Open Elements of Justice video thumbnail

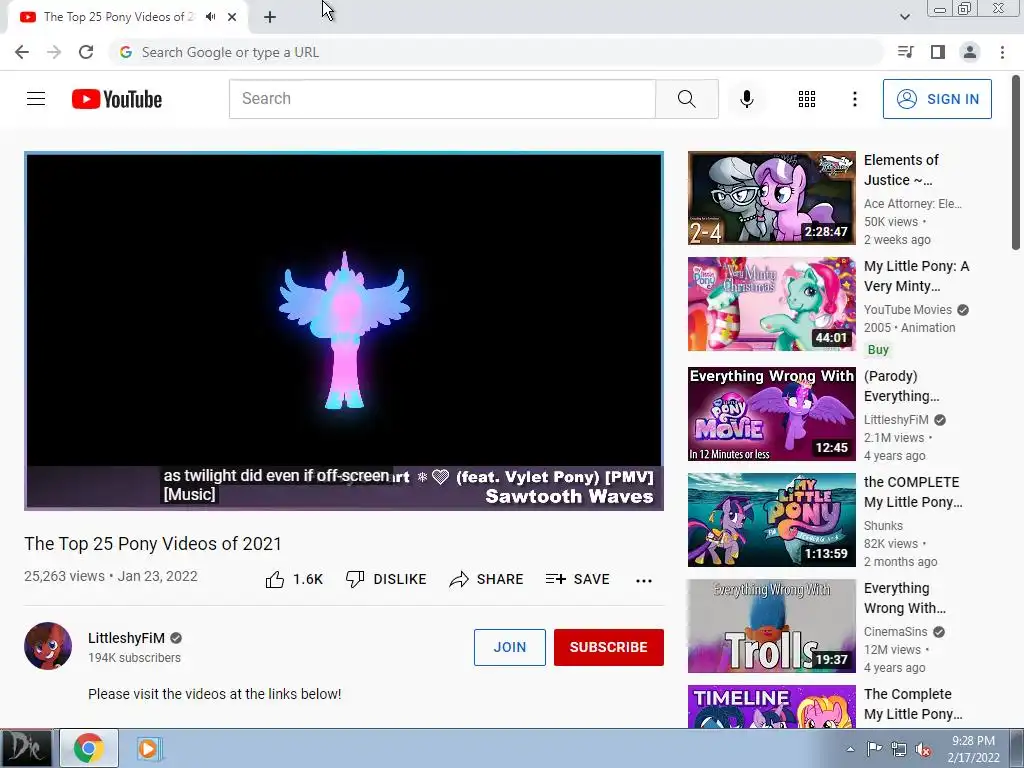(x=771, y=198)
